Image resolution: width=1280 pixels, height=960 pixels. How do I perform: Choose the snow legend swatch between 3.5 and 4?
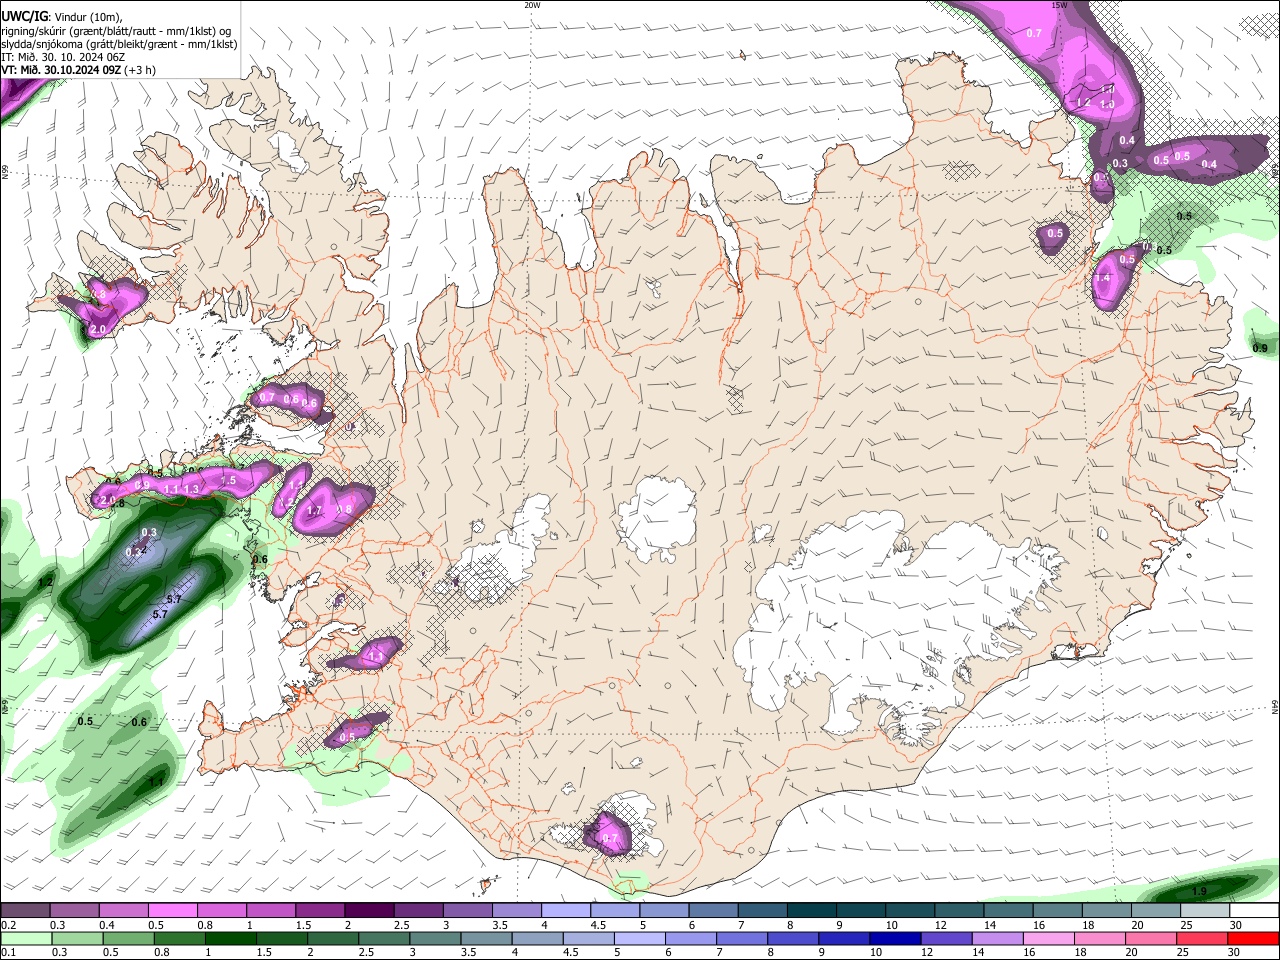[x=516, y=910]
